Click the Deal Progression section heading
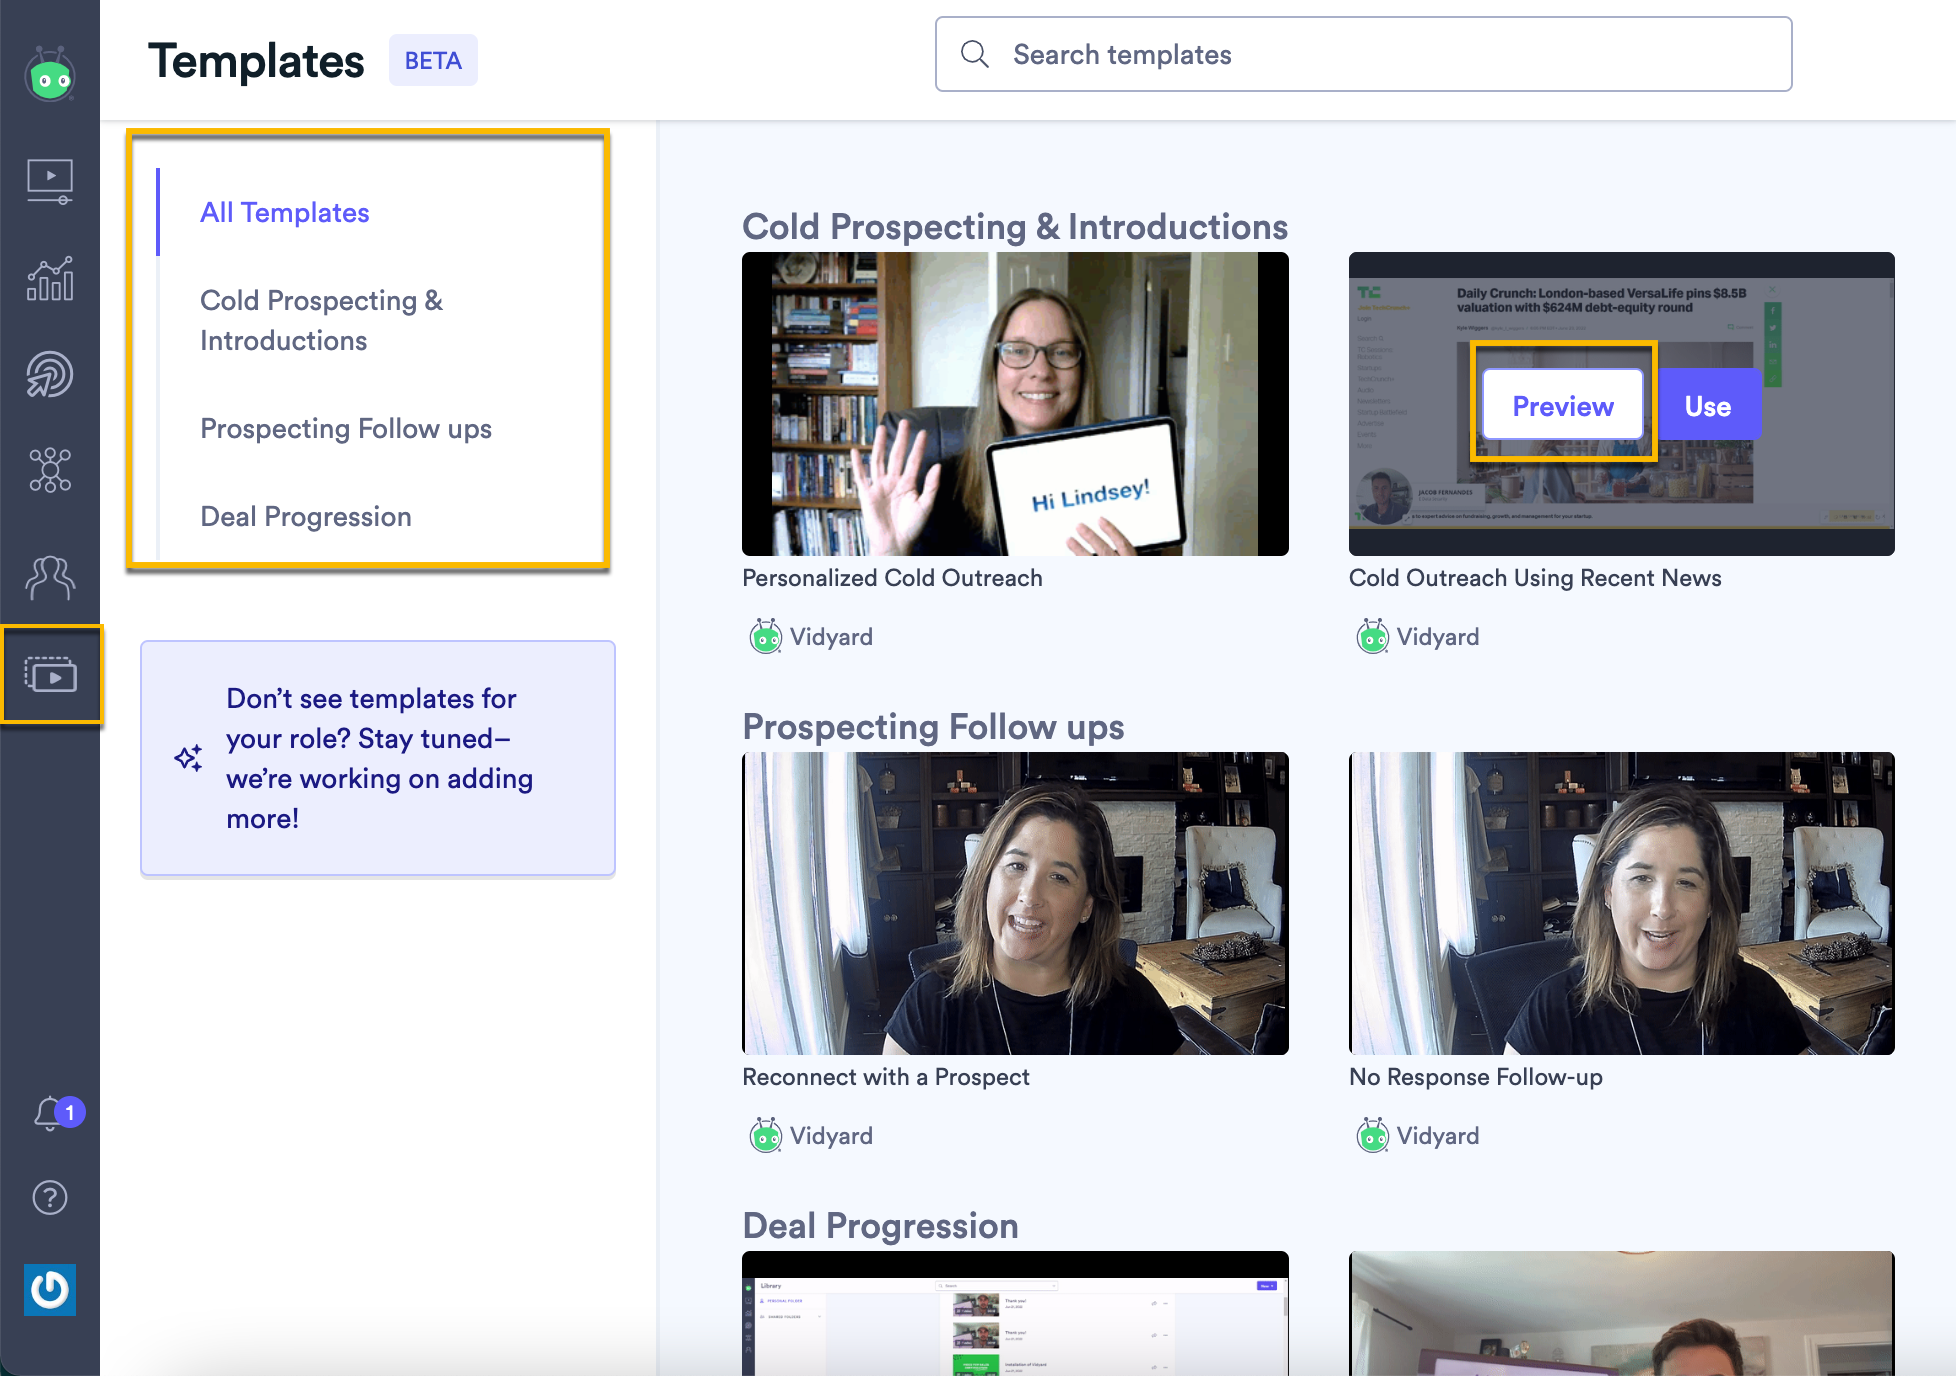The width and height of the screenshot is (1956, 1376). click(880, 1226)
